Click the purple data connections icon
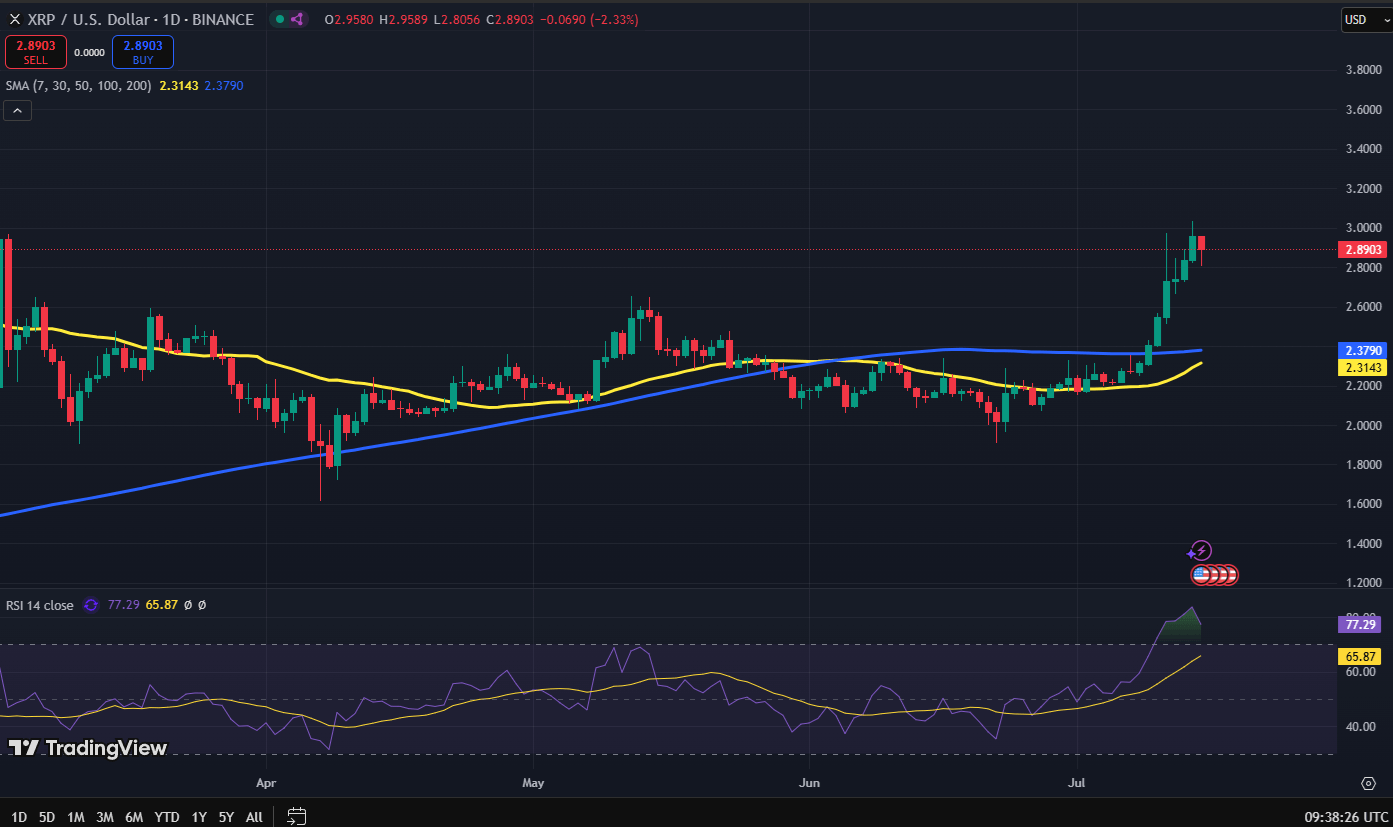 [298, 19]
